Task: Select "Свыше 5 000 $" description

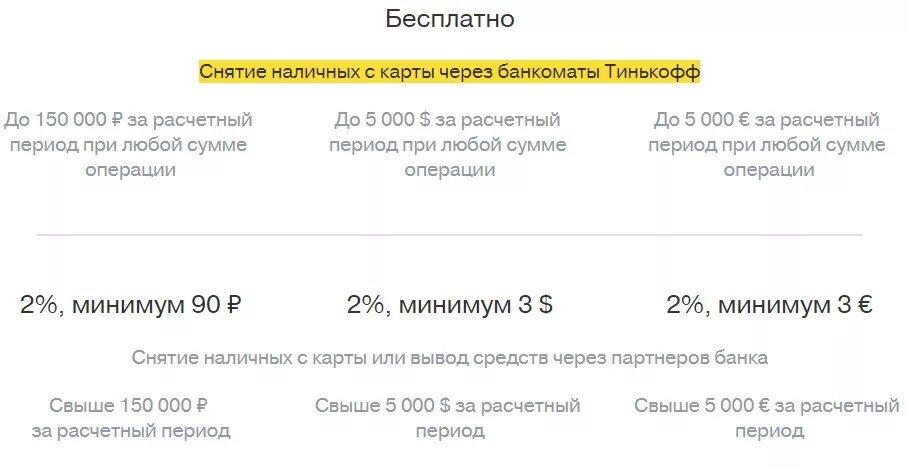Action: (448, 418)
